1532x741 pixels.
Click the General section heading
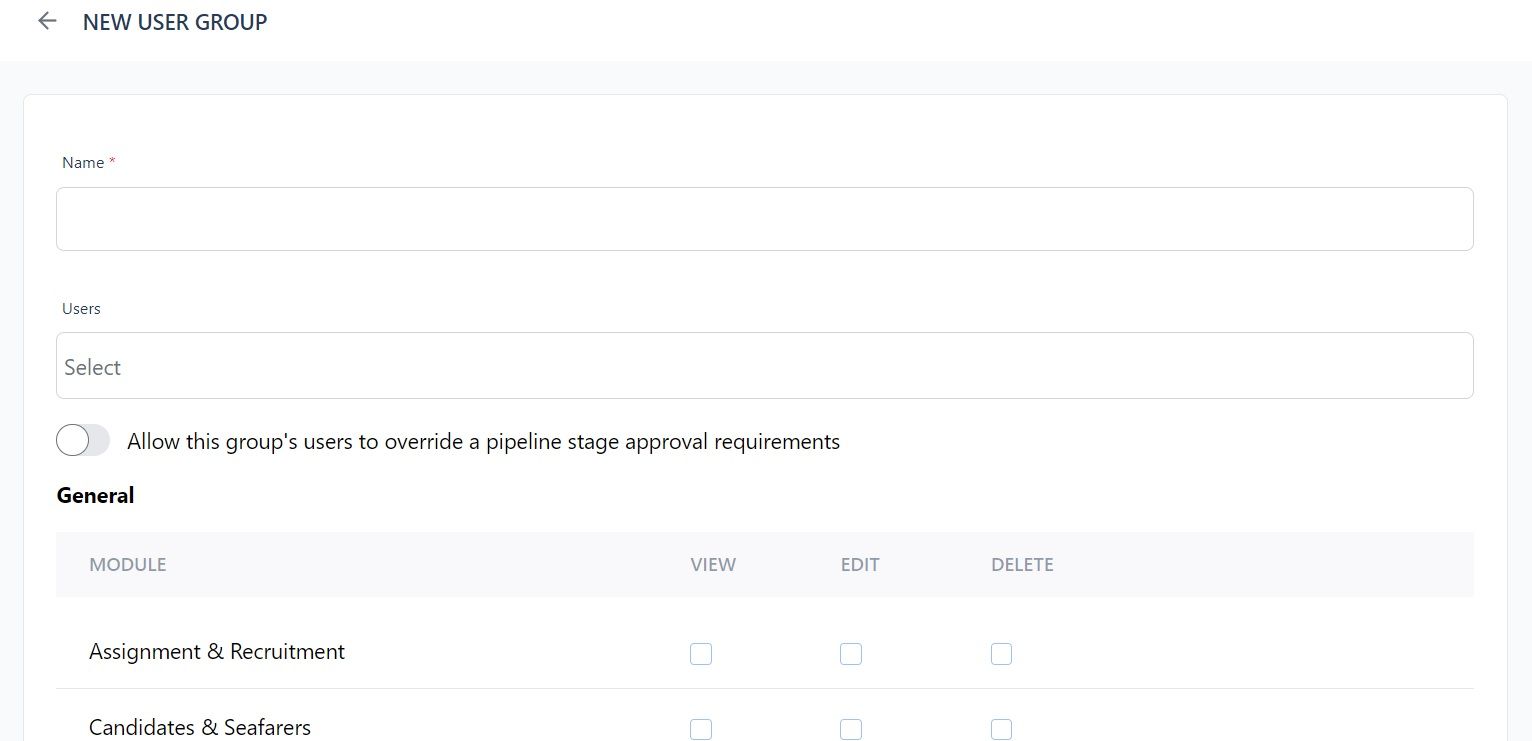[x=95, y=495]
